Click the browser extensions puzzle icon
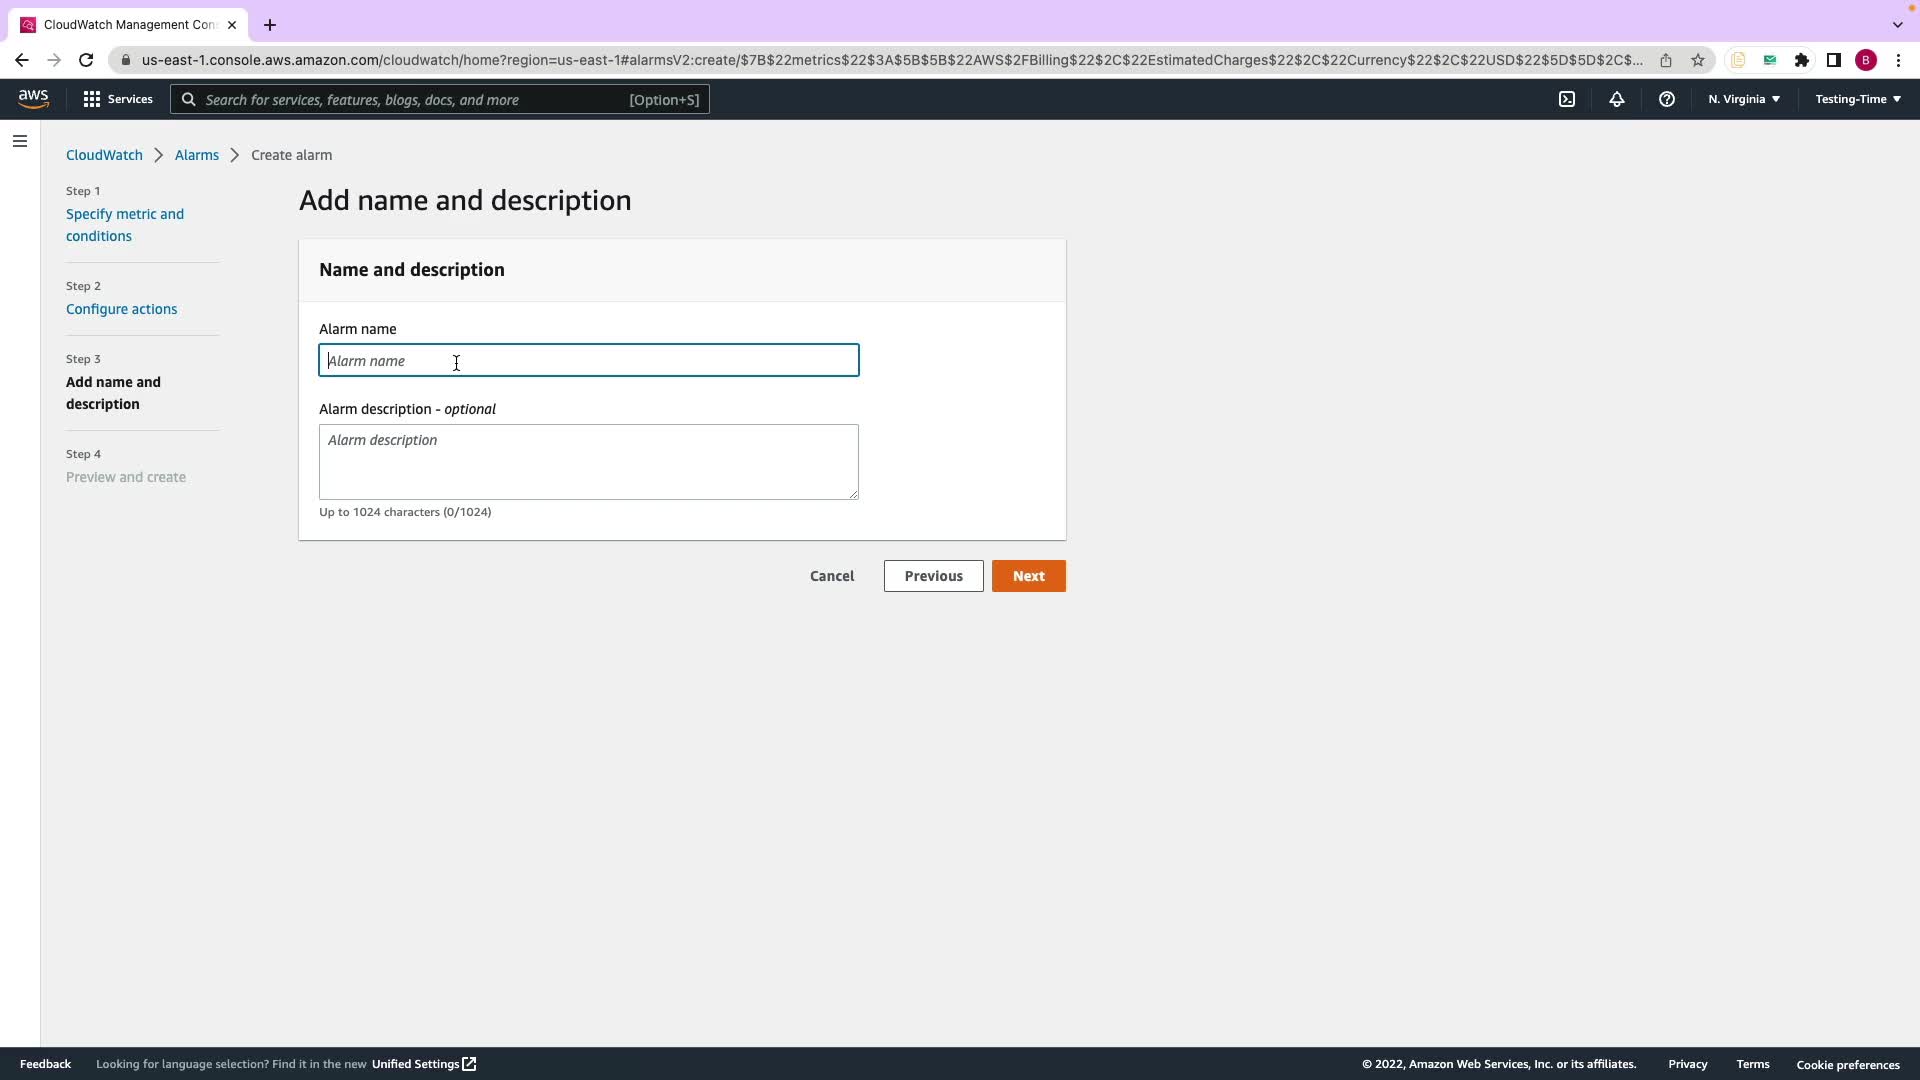 point(1801,60)
